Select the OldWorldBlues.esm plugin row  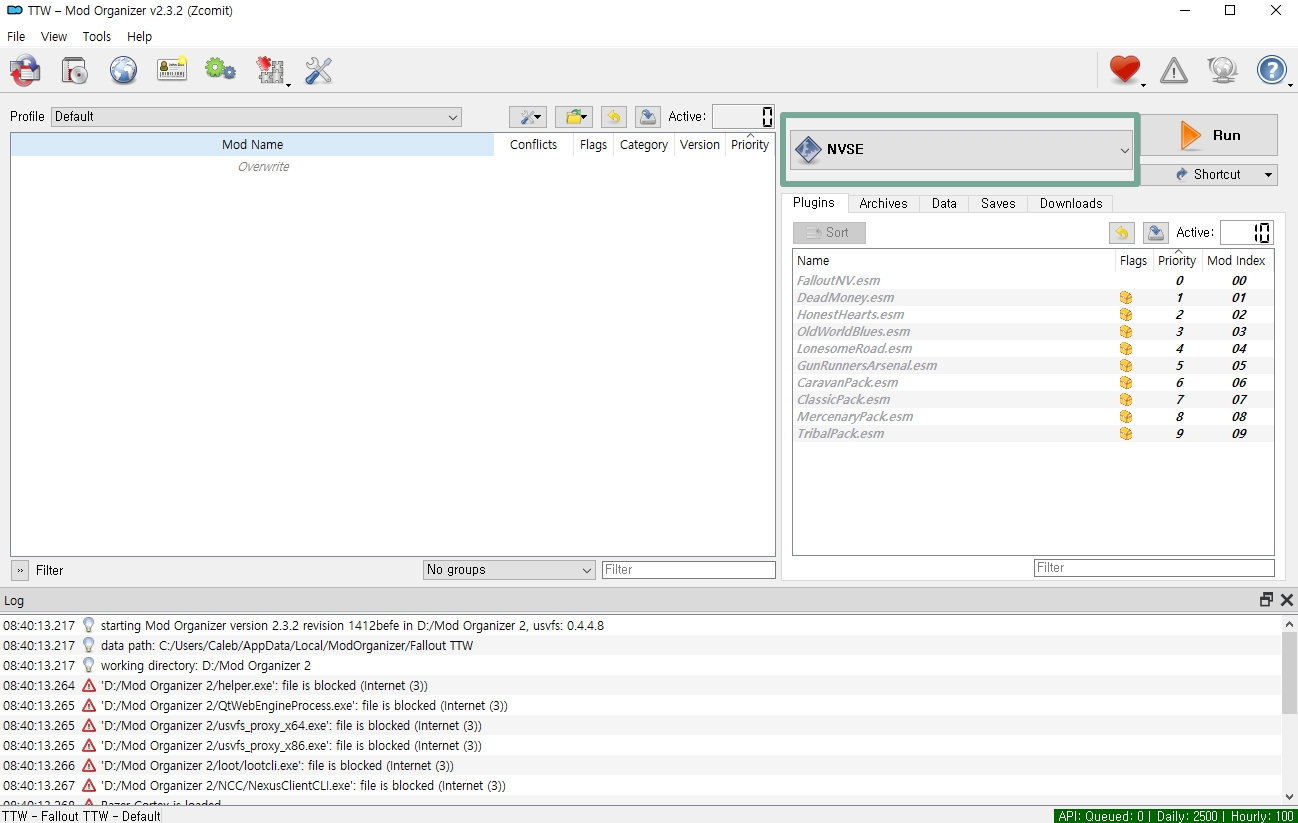[1033, 332]
